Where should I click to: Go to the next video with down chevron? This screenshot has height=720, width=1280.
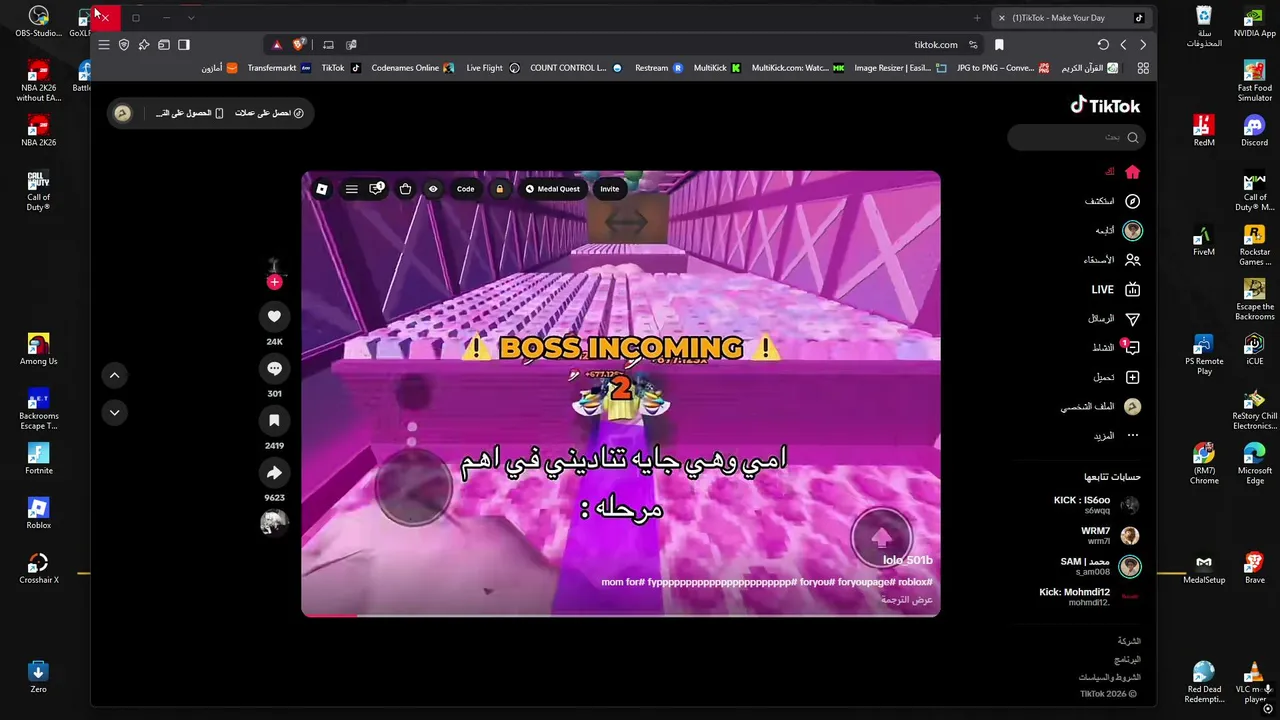[x=114, y=412]
